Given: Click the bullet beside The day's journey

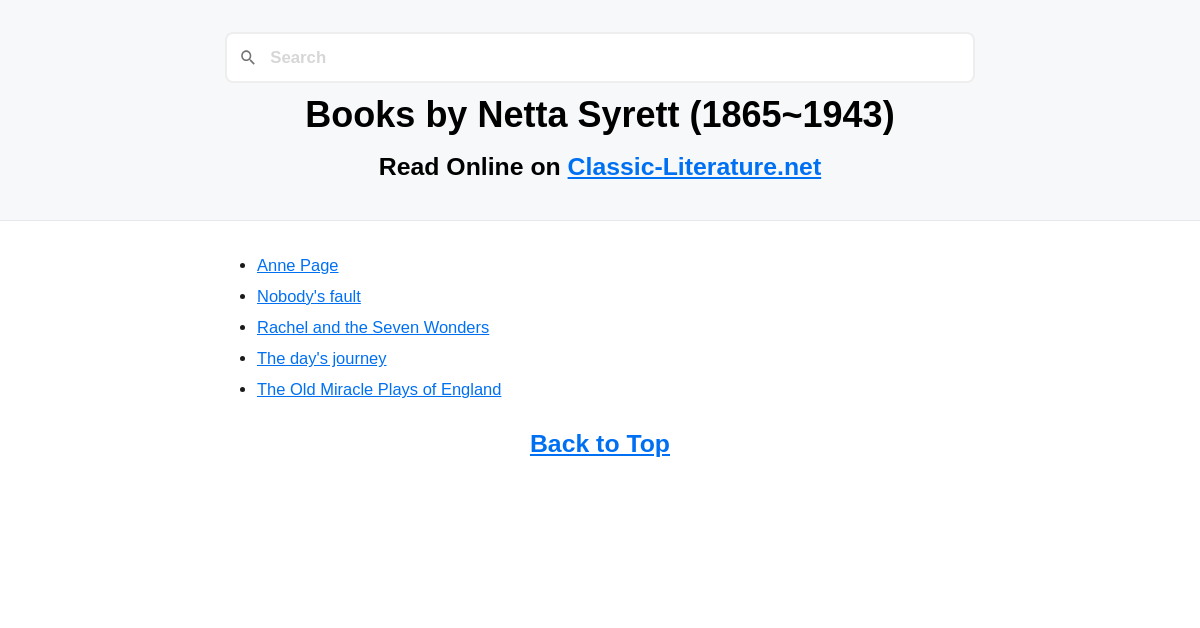Looking at the screenshot, I should 240,358.
